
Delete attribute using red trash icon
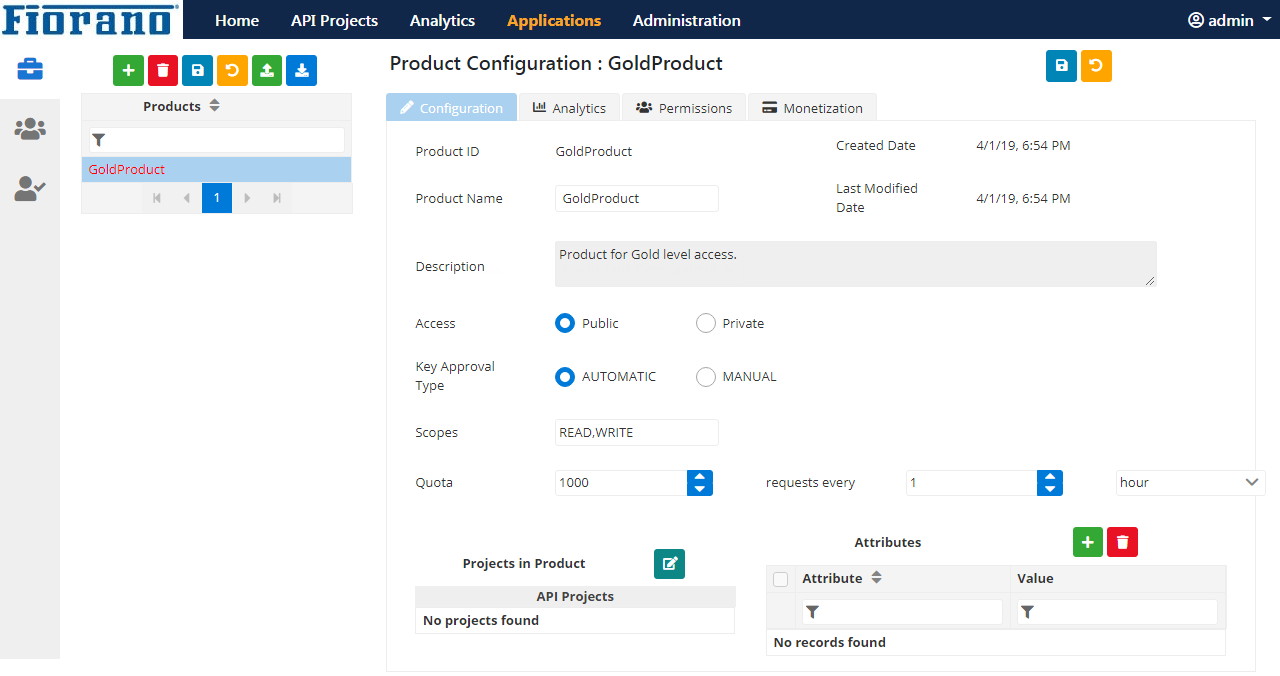[x=1122, y=542]
